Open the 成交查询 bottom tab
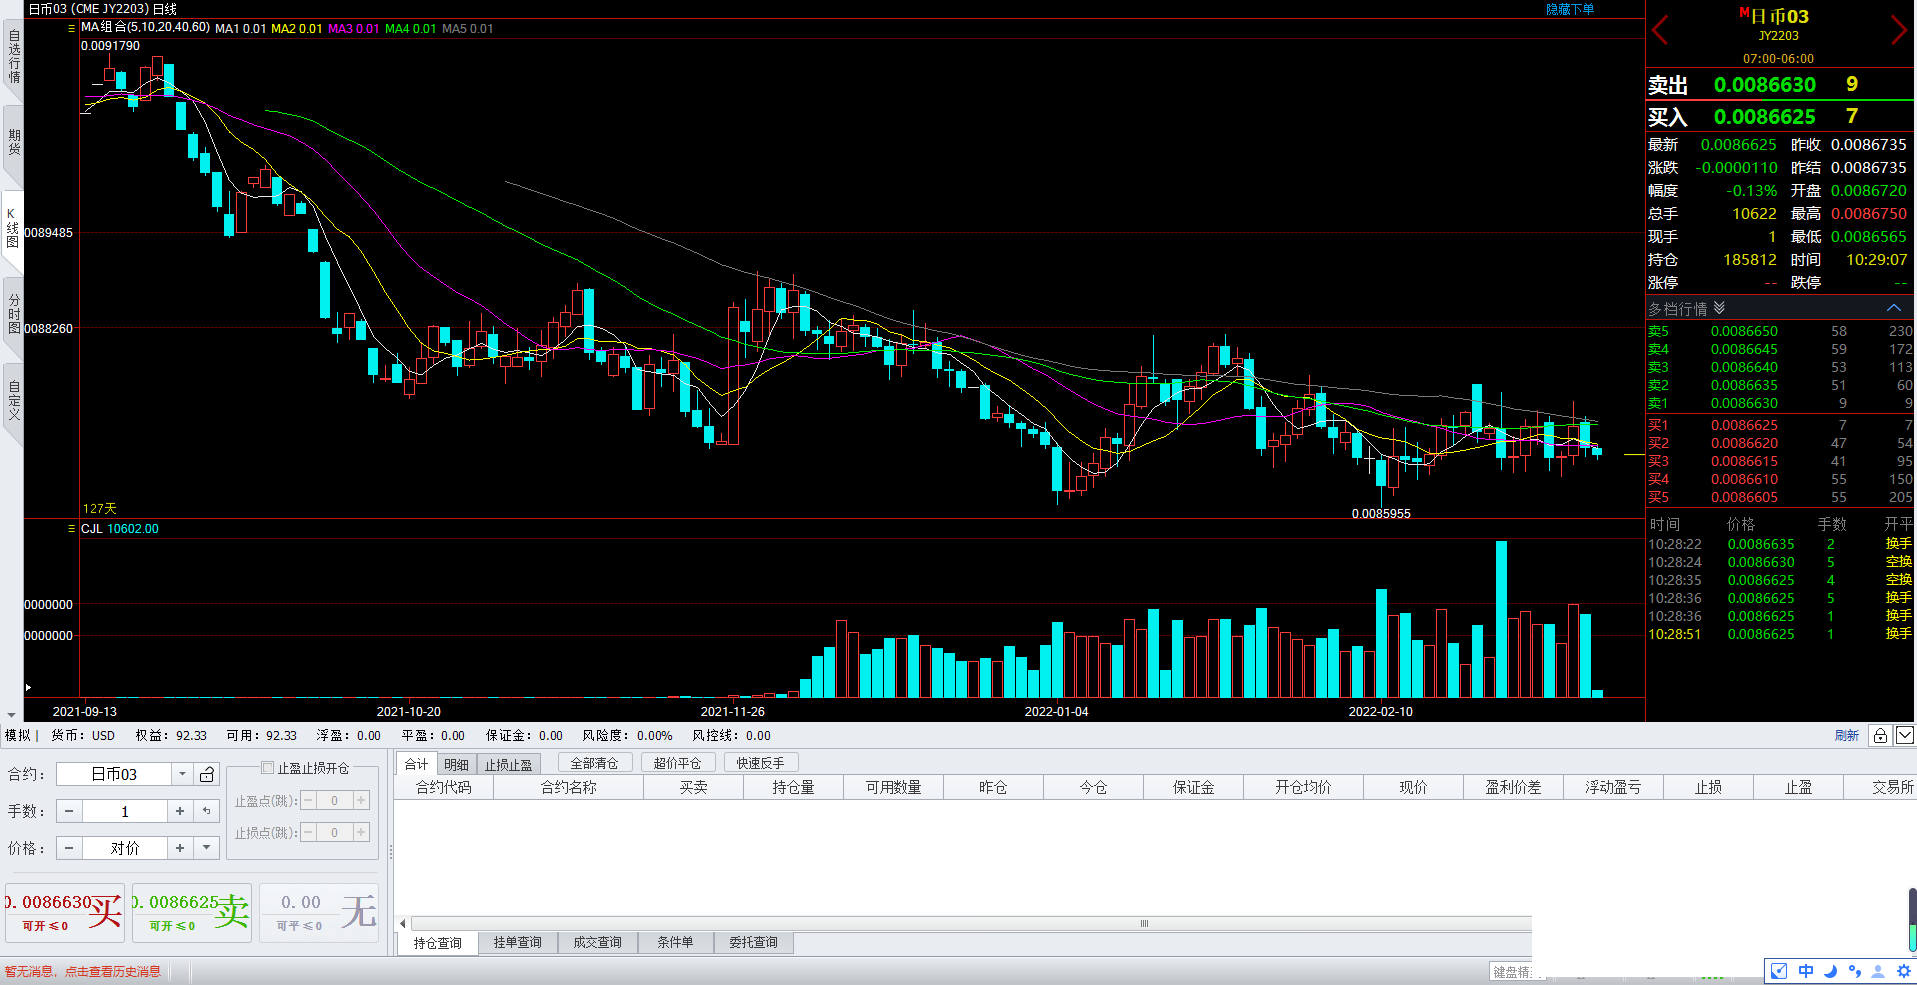This screenshot has width=1917, height=985. (597, 942)
